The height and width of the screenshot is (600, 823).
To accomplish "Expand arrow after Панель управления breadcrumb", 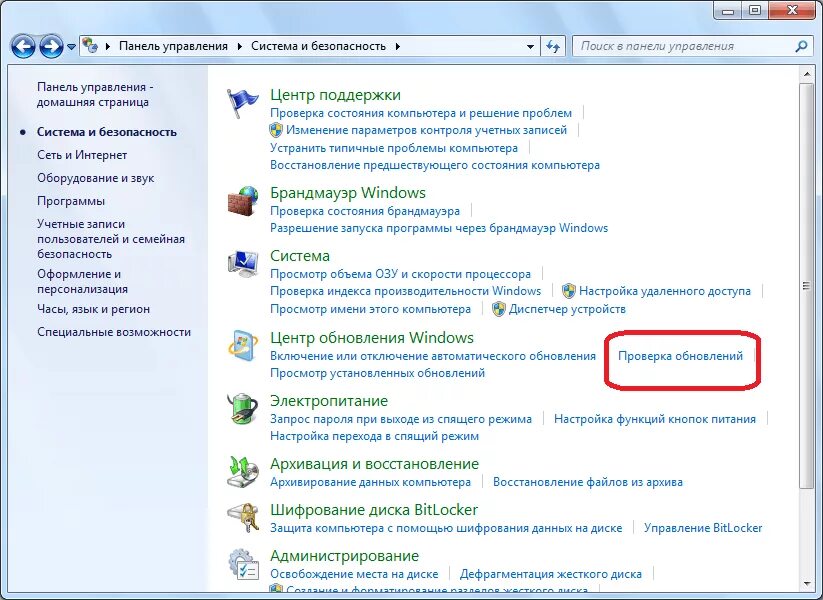I will [x=239, y=46].
